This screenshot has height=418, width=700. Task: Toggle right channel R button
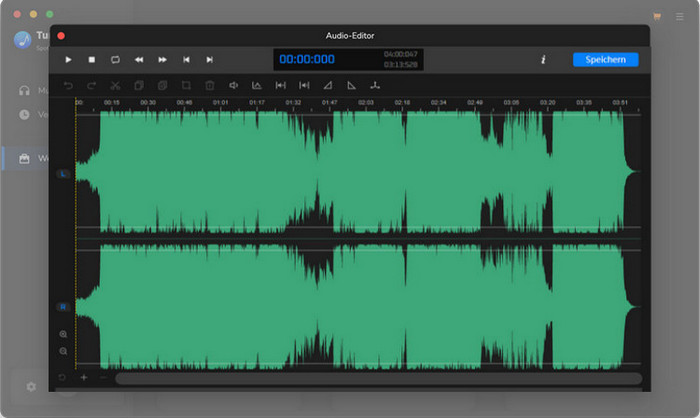(x=63, y=307)
